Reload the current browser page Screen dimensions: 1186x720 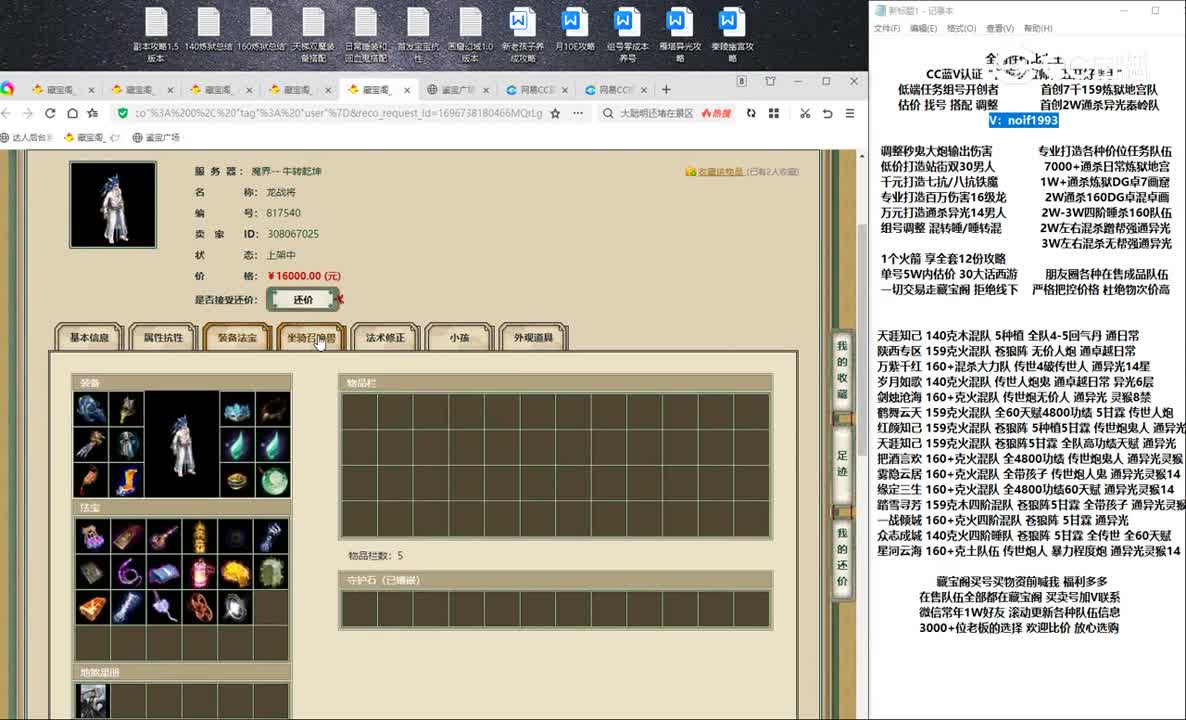point(50,113)
